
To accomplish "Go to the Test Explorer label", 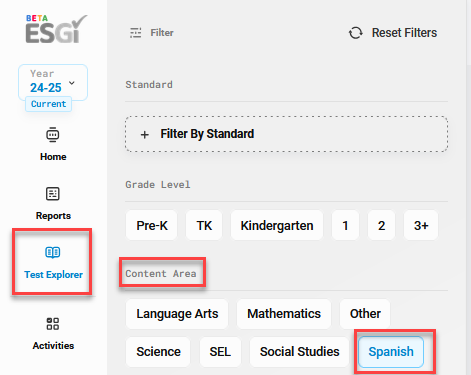I will 53,275.
